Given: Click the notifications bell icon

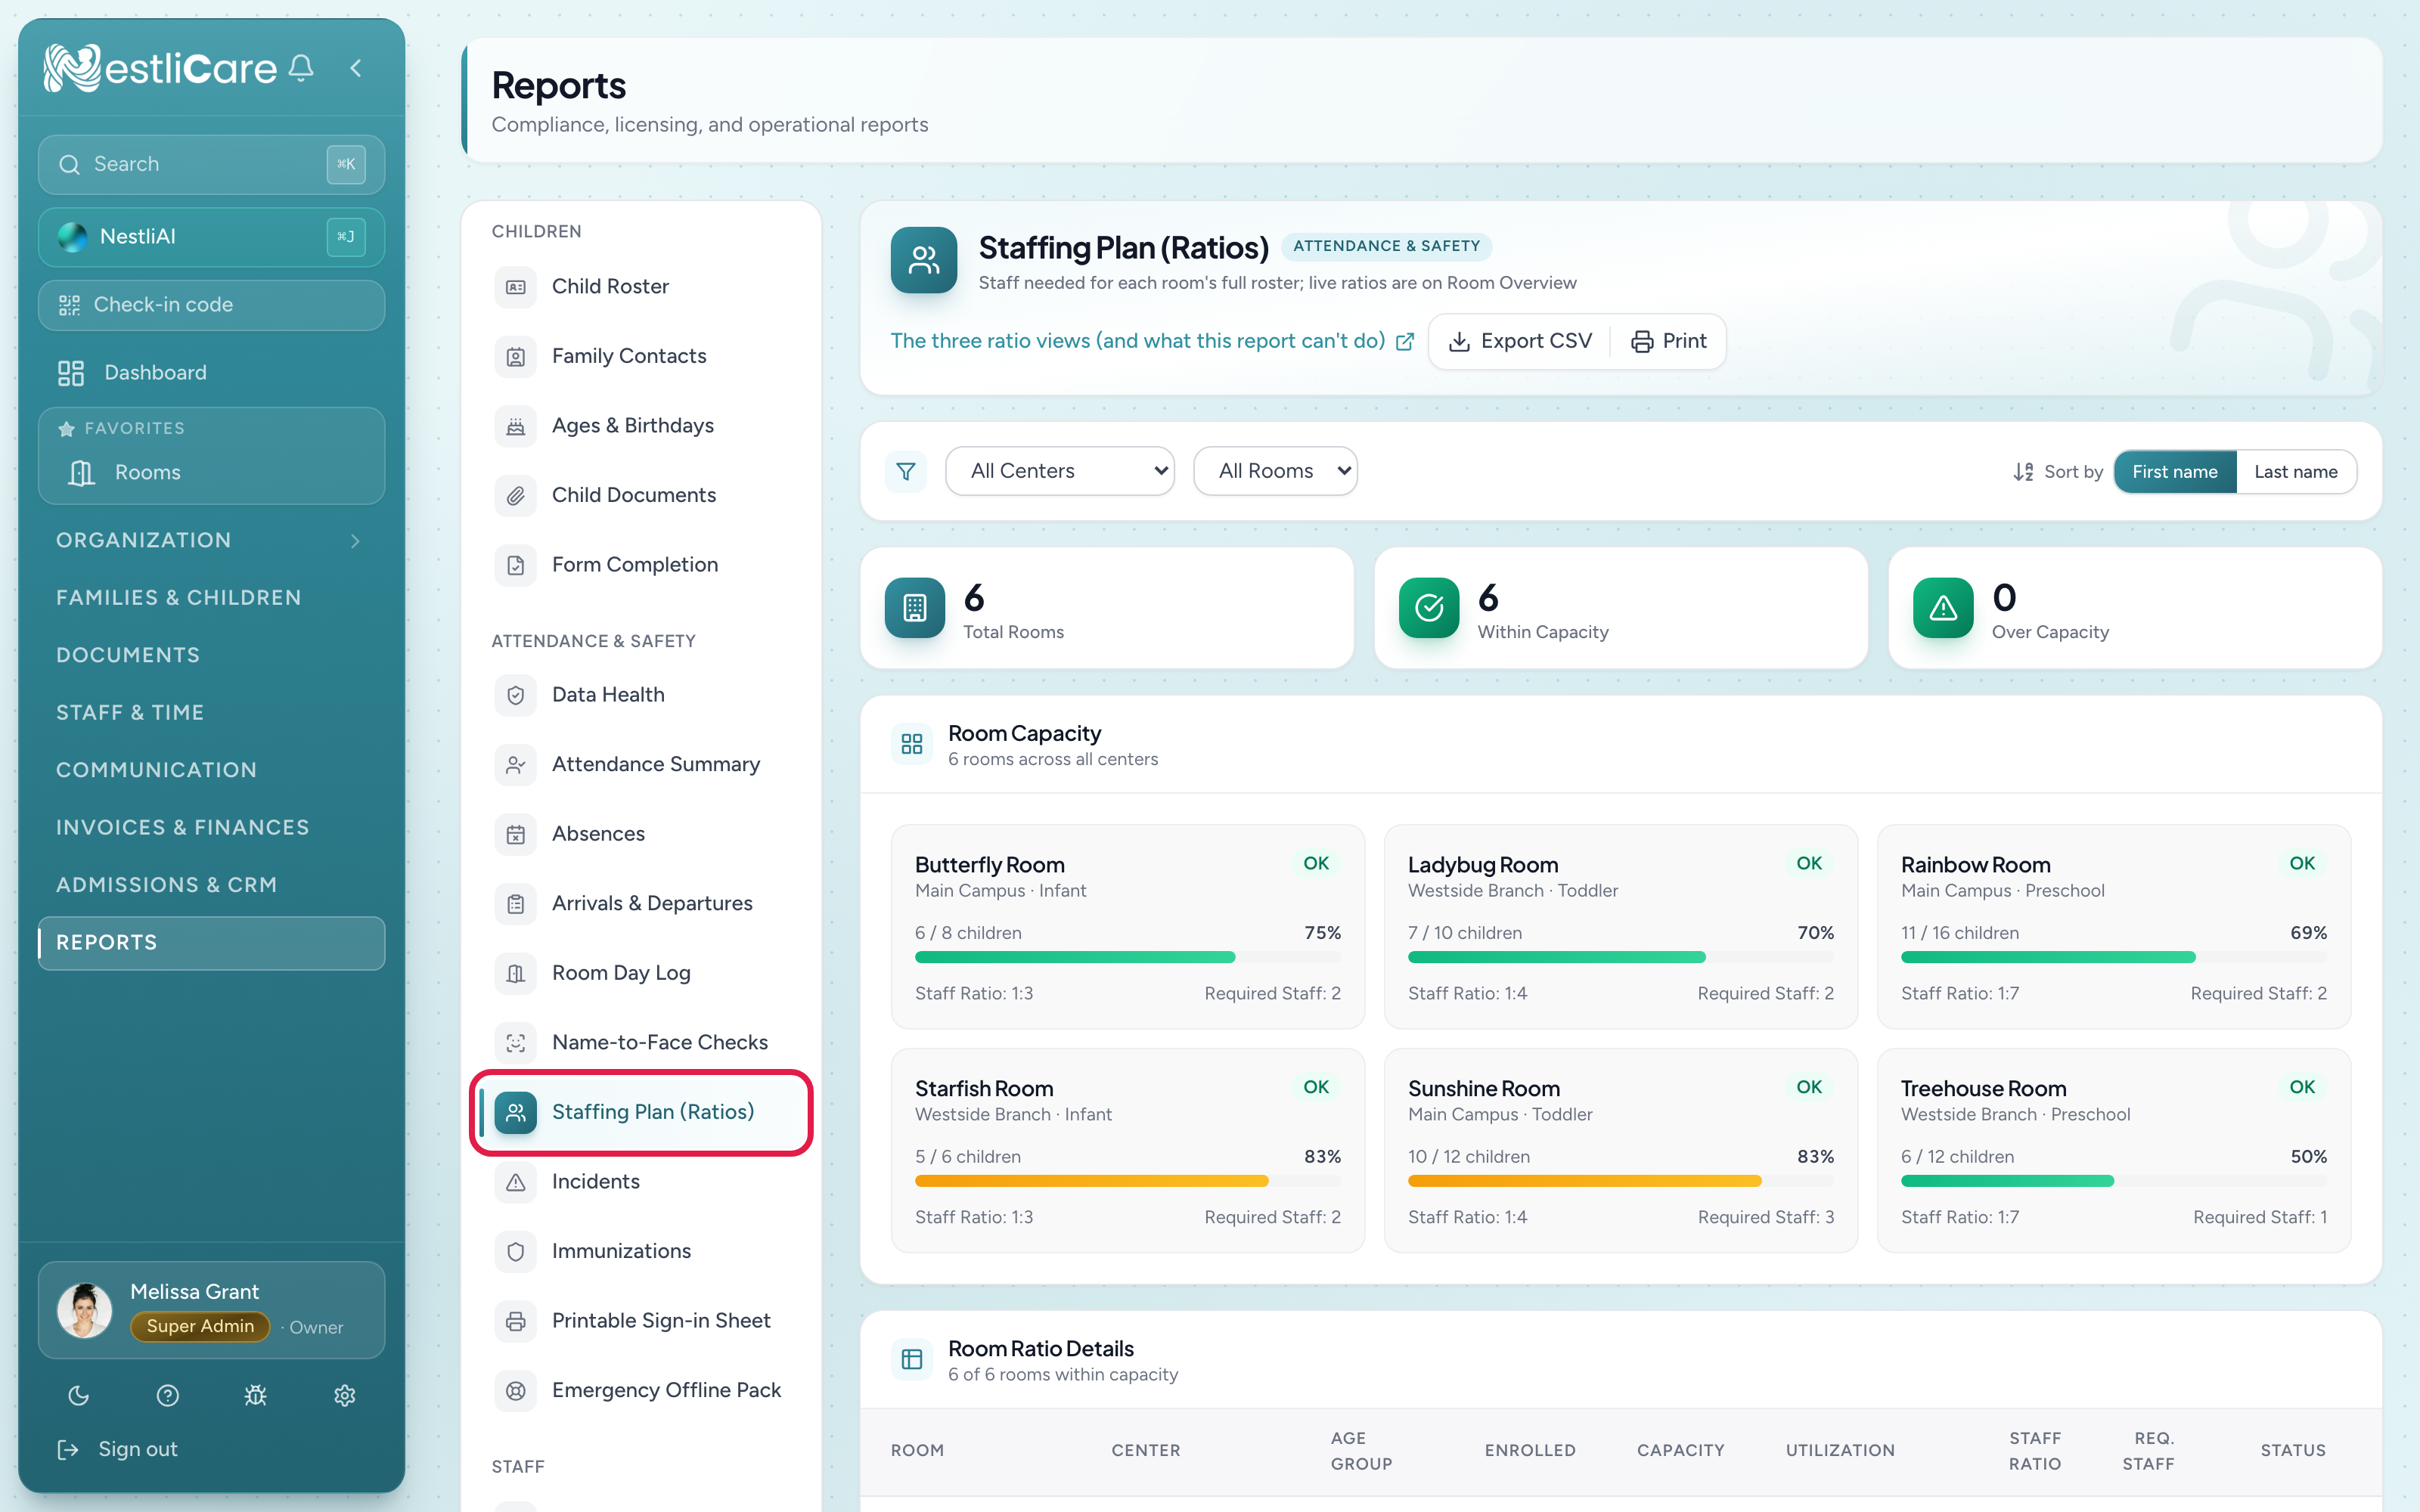Looking at the screenshot, I should [301, 67].
